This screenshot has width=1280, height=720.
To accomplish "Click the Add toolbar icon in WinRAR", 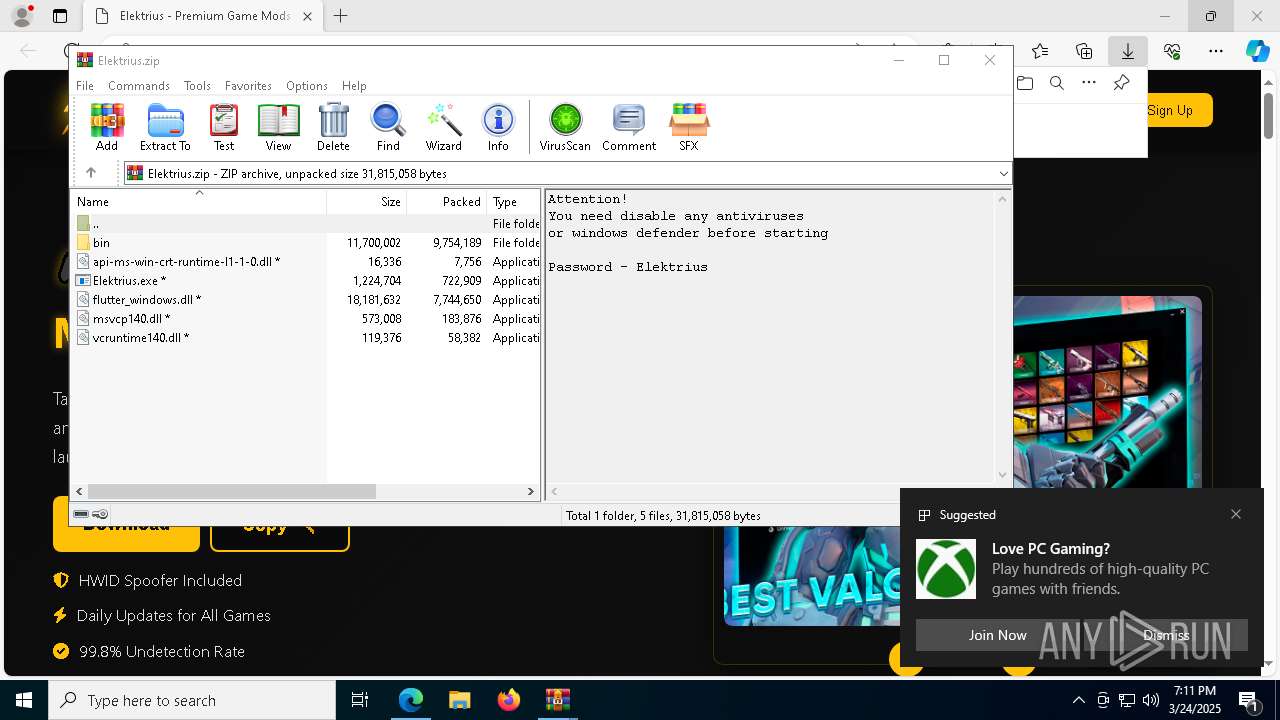I will pyautogui.click(x=107, y=127).
